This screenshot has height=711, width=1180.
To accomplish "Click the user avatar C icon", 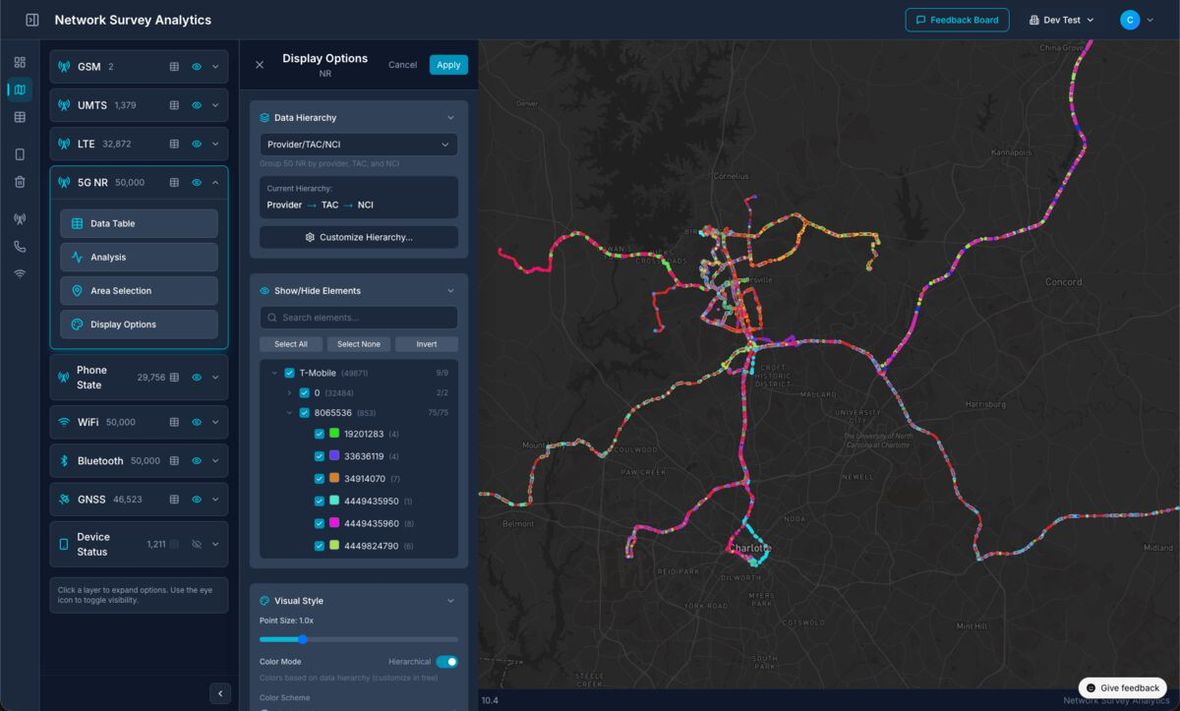I will pos(1130,20).
